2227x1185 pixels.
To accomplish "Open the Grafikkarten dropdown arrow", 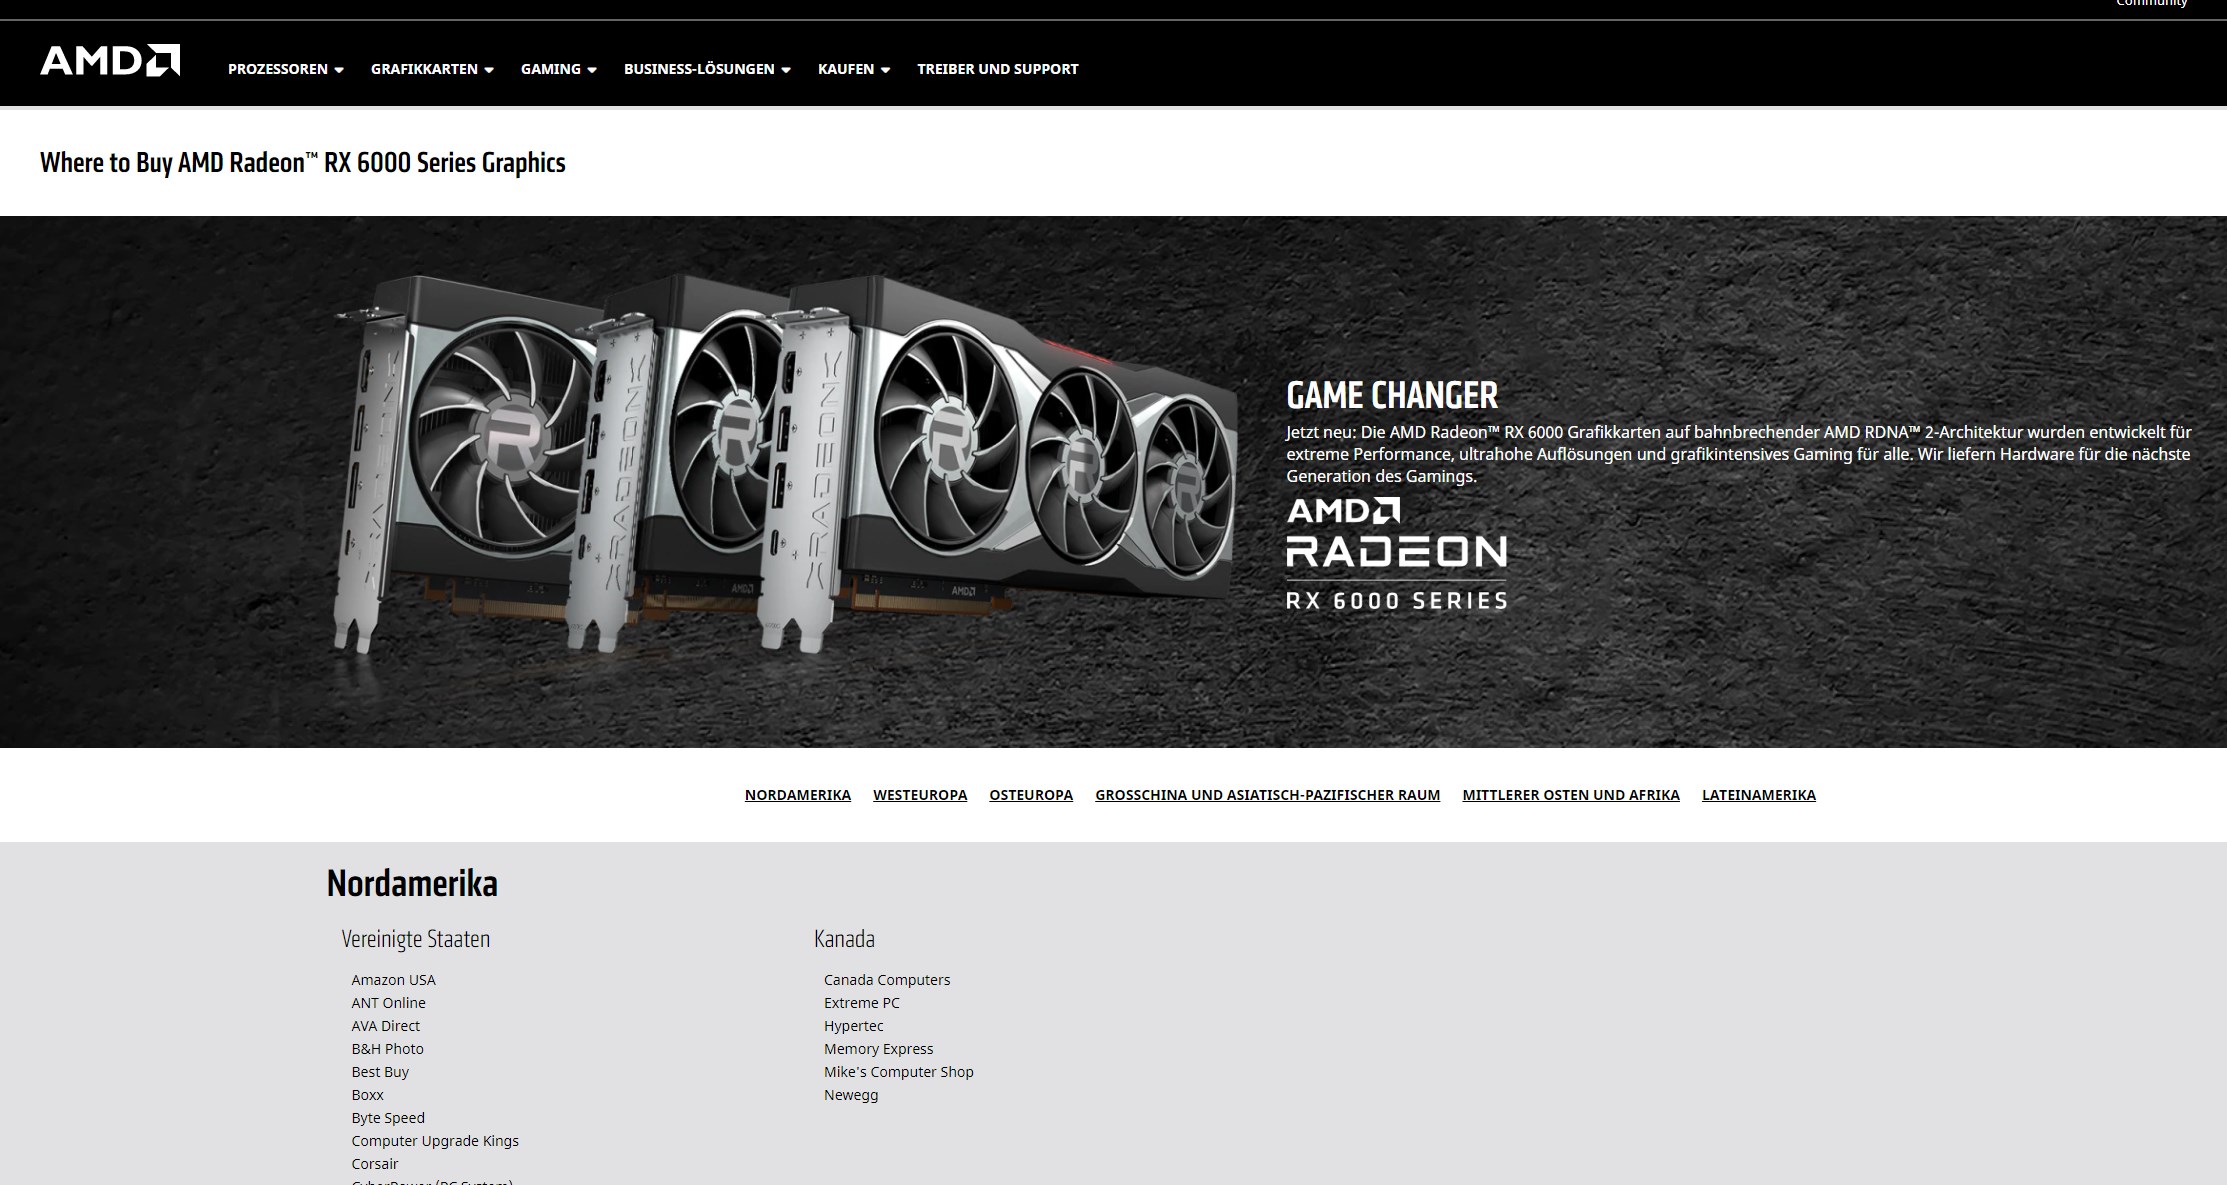I will click(x=489, y=70).
